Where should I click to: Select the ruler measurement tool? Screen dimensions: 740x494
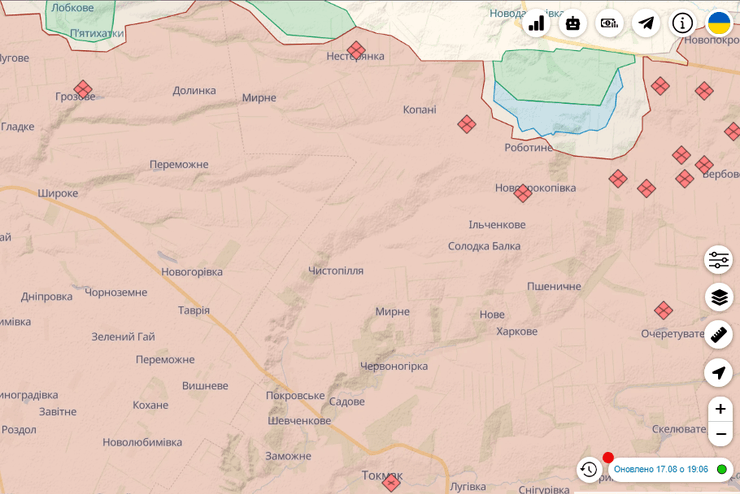(x=719, y=335)
